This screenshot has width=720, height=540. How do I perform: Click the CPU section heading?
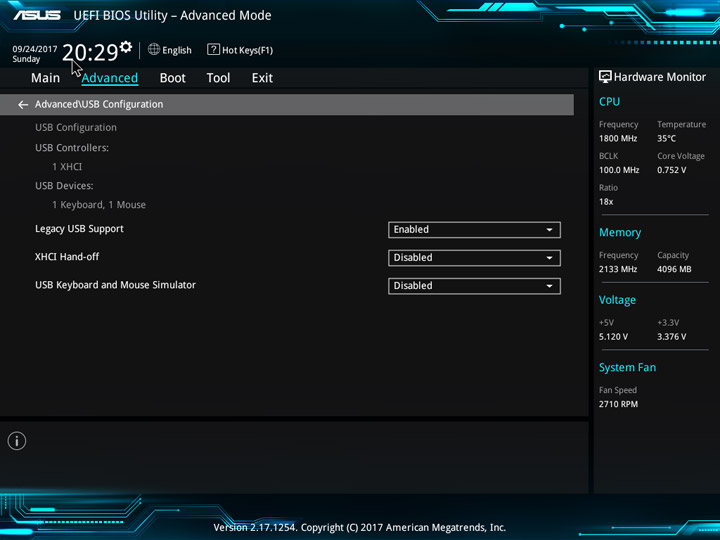609,101
